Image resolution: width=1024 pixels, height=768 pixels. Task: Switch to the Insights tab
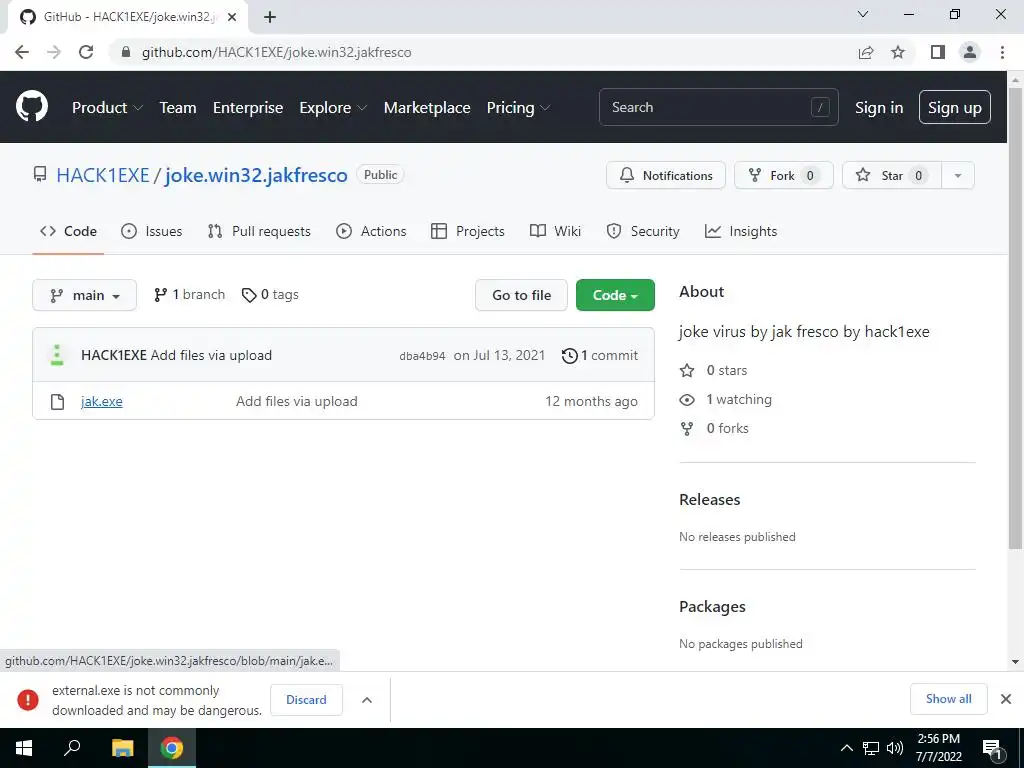click(x=741, y=231)
